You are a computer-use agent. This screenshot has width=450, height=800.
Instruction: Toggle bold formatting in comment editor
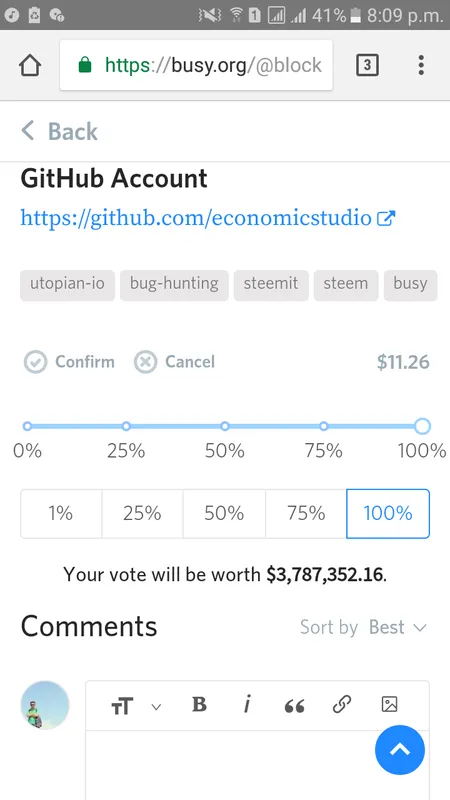click(x=199, y=705)
